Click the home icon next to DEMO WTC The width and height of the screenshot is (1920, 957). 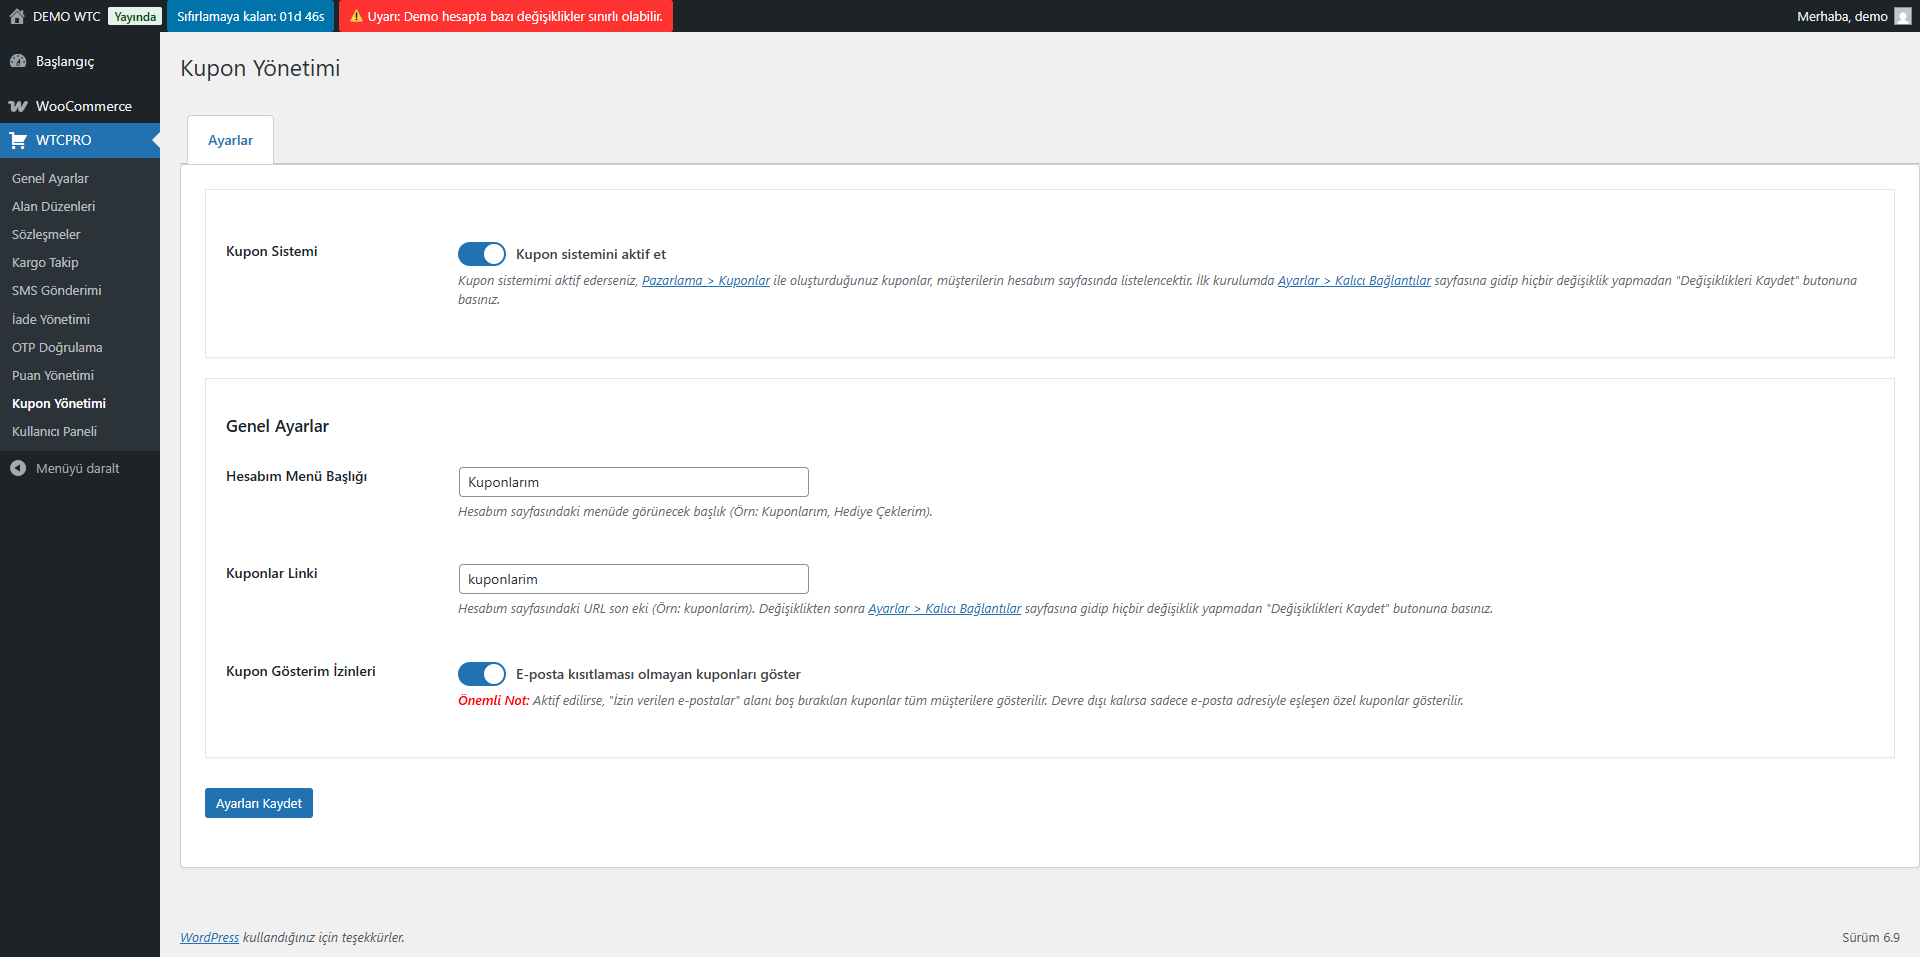coord(17,16)
